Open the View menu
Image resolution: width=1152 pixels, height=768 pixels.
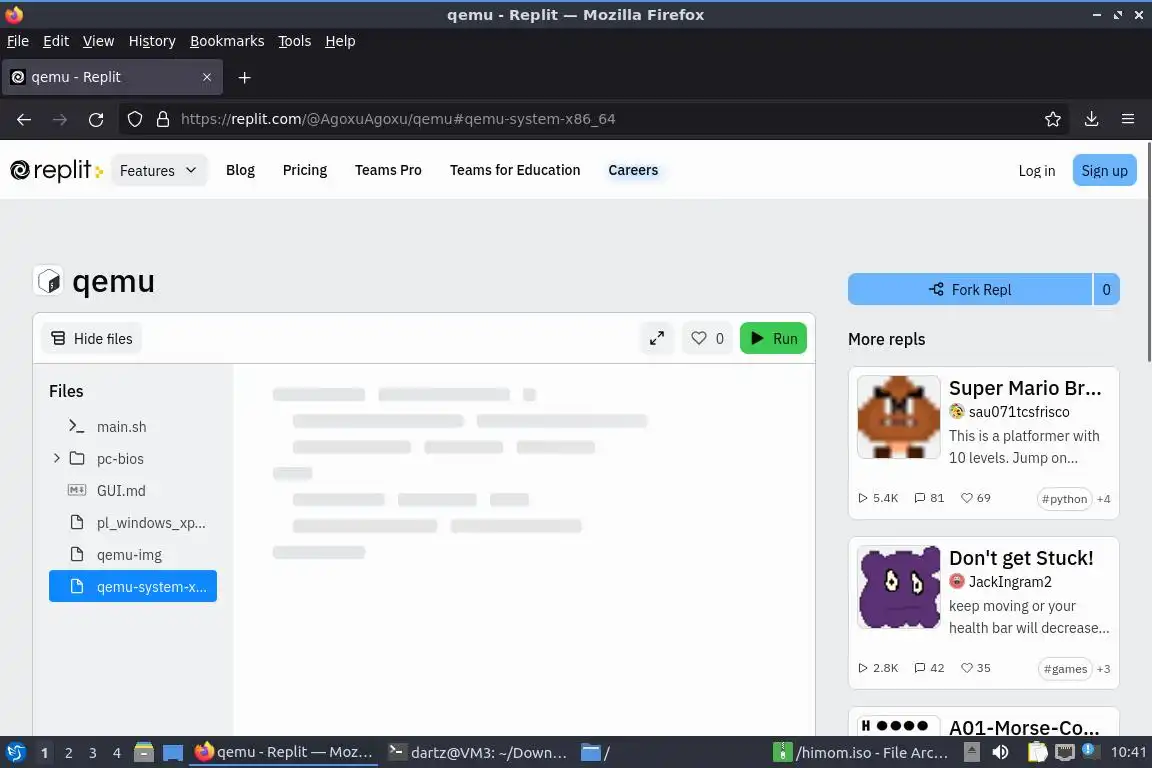(x=98, y=41)
